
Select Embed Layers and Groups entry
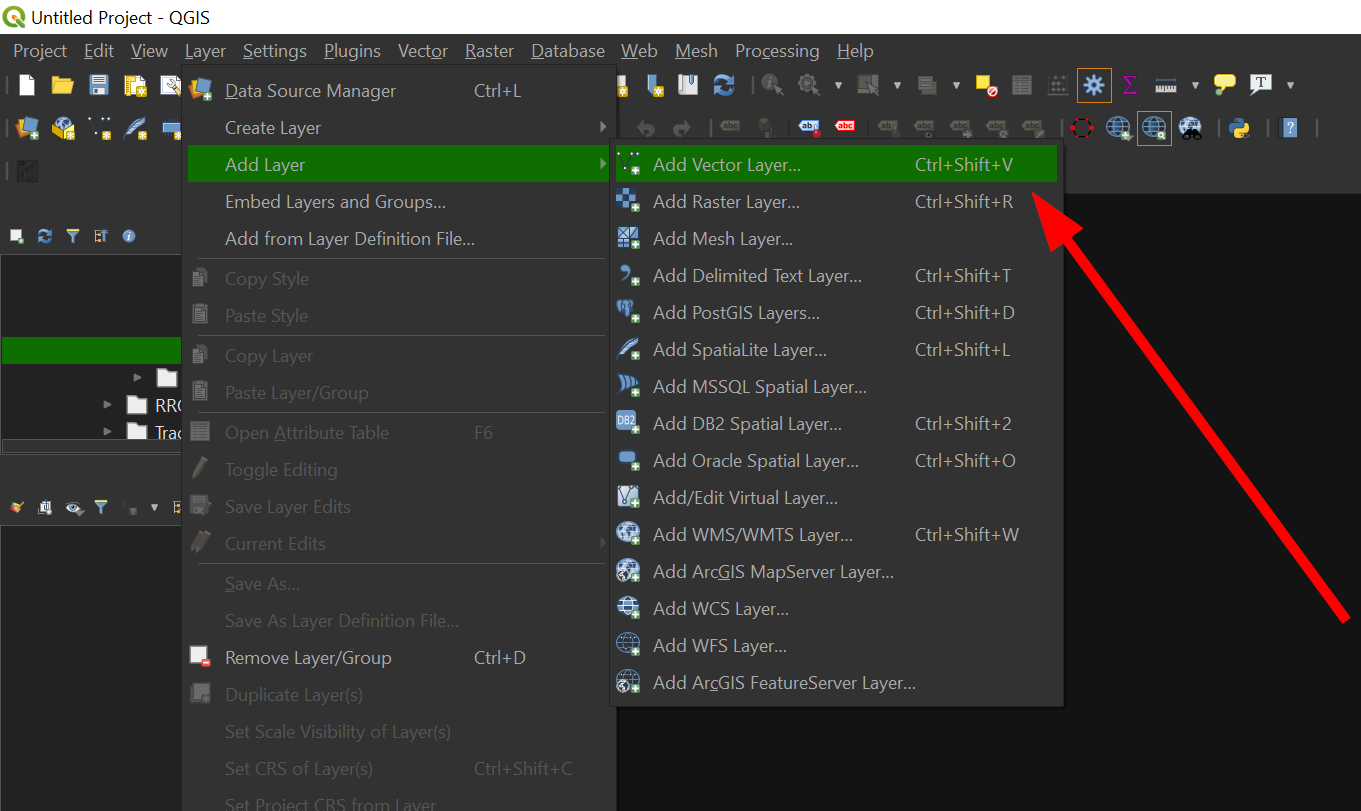pos(398,201)
